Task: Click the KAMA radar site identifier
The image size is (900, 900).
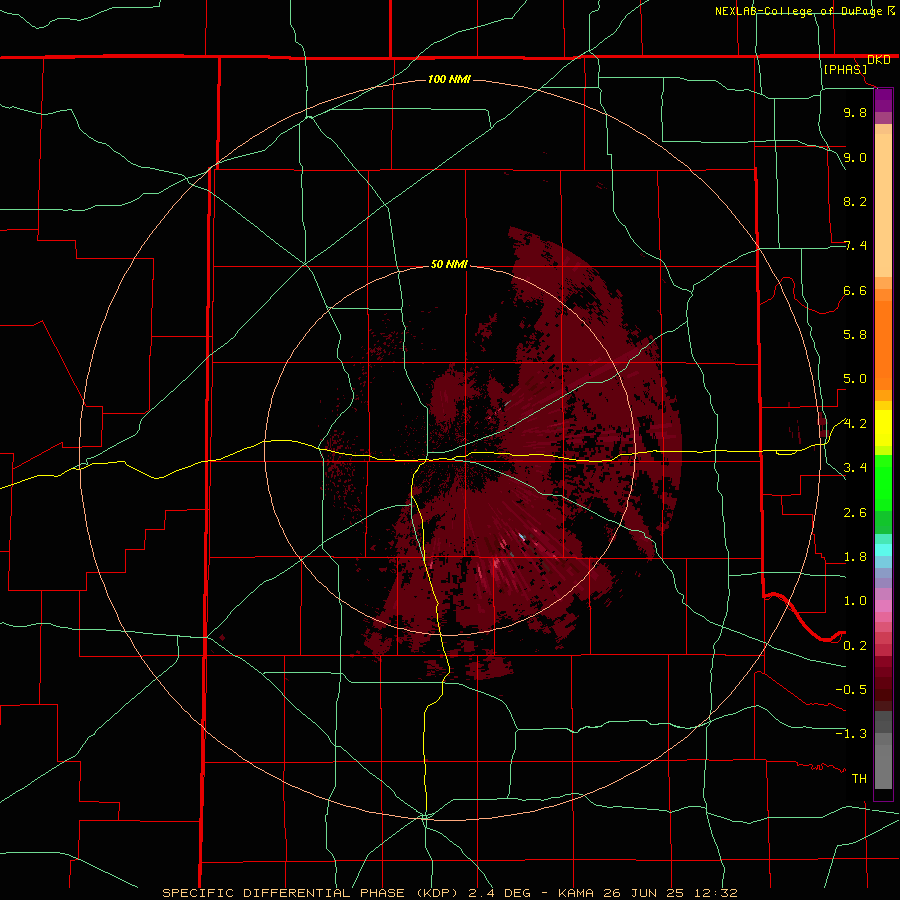Action: click(577, 893)
